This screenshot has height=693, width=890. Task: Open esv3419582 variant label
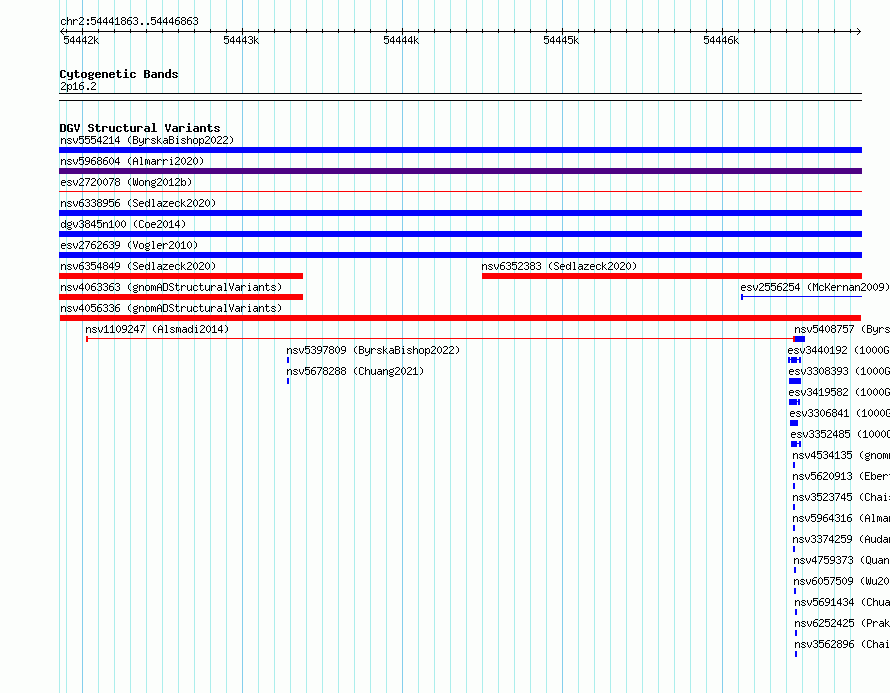coord(839,392)
